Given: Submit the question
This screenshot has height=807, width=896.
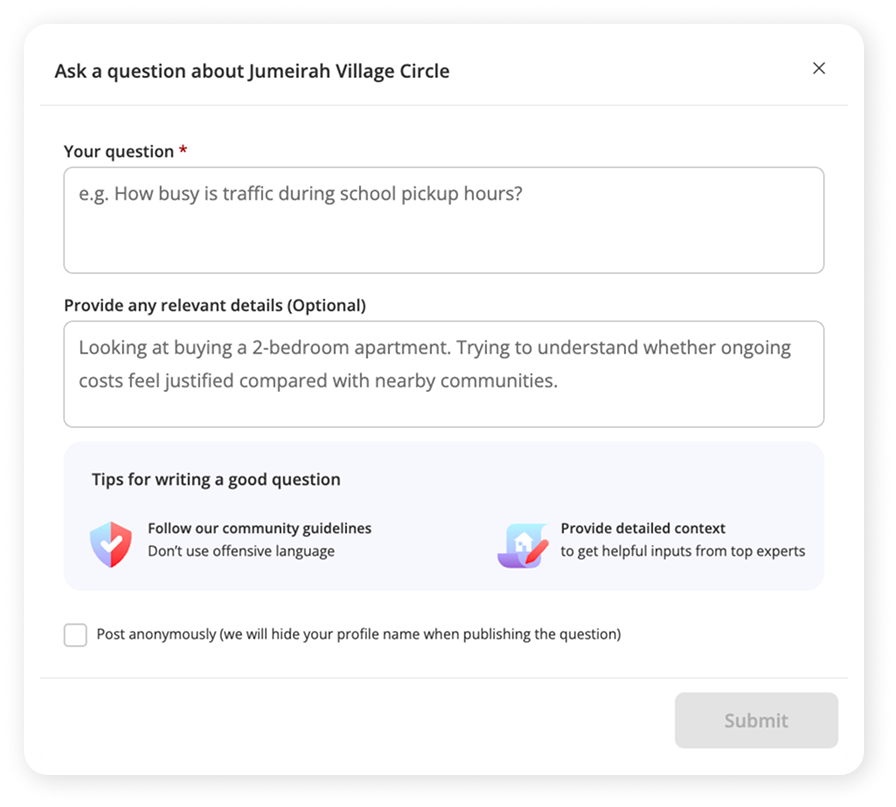Looking at the screenshot, I should (756, 720).
